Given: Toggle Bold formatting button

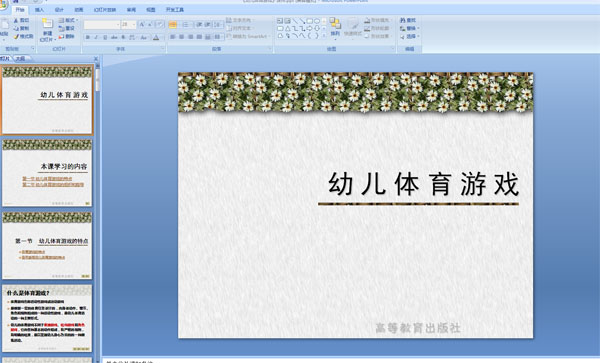Looking at the screenshot, I should click(x=88, y=37).
